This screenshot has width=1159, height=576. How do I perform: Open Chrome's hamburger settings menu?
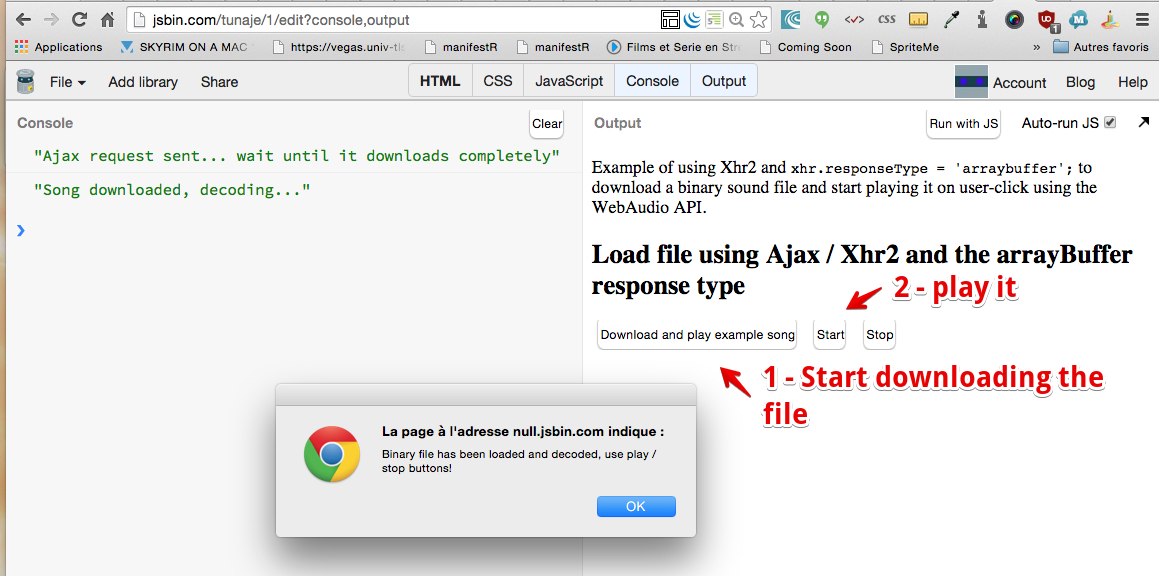[x=1141, y=19]
